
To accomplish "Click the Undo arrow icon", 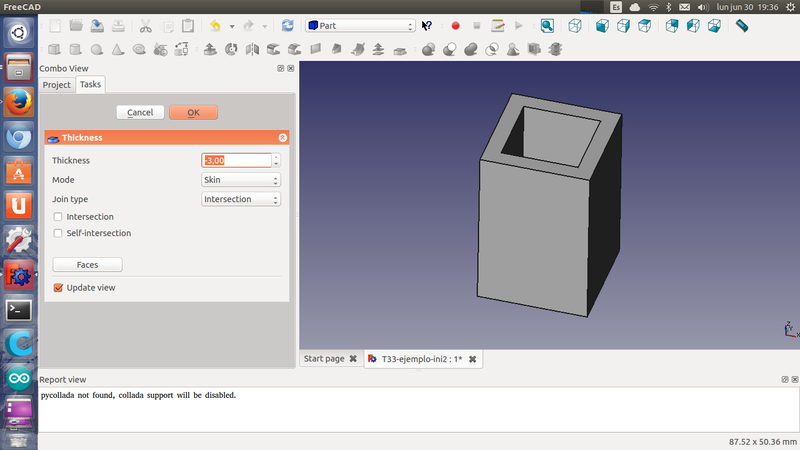I will (214, 26).
